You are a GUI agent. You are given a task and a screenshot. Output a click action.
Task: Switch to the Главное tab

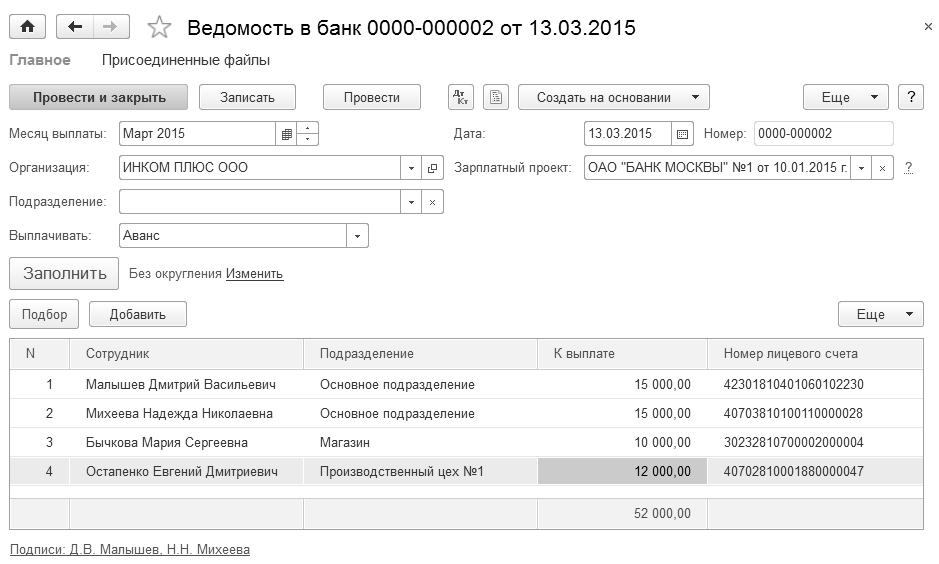40,60
